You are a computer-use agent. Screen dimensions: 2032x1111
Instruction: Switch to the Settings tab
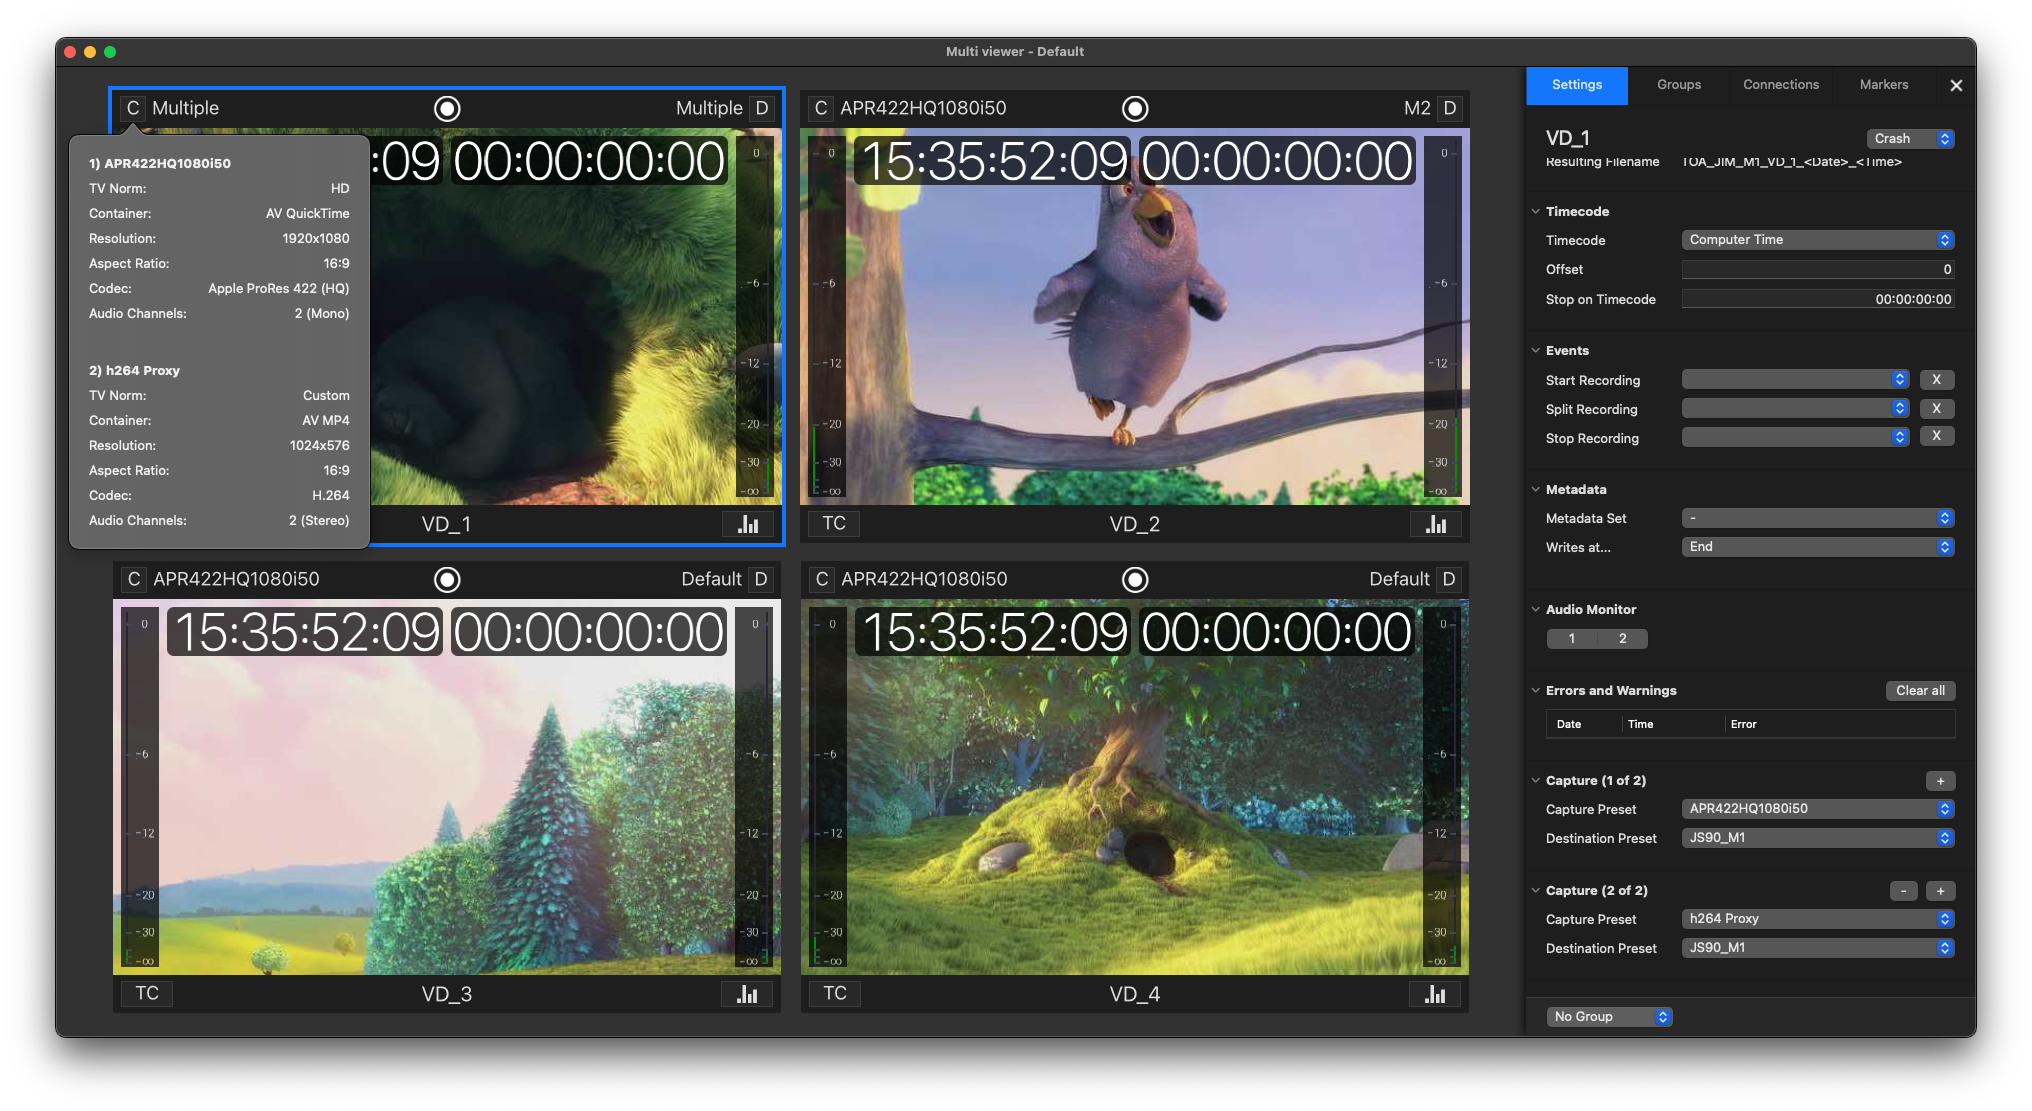pos(1577,85)
